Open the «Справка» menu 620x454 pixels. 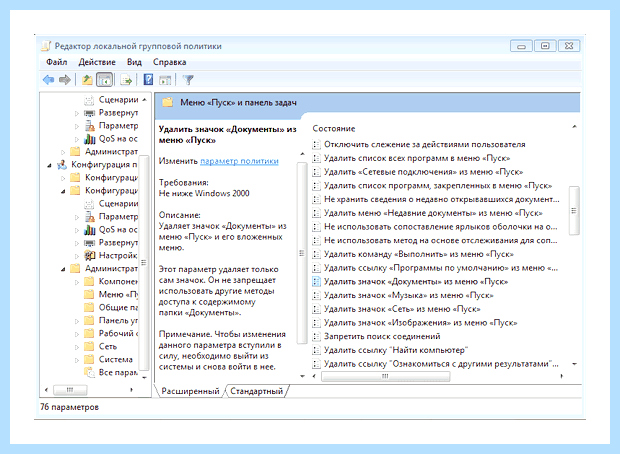(169, 62)
